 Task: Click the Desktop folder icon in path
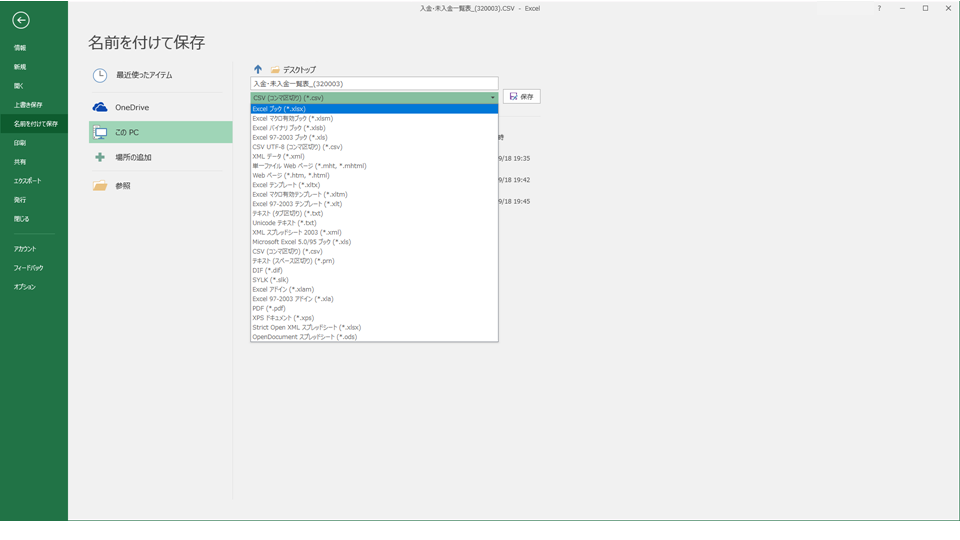click(275, 70)
